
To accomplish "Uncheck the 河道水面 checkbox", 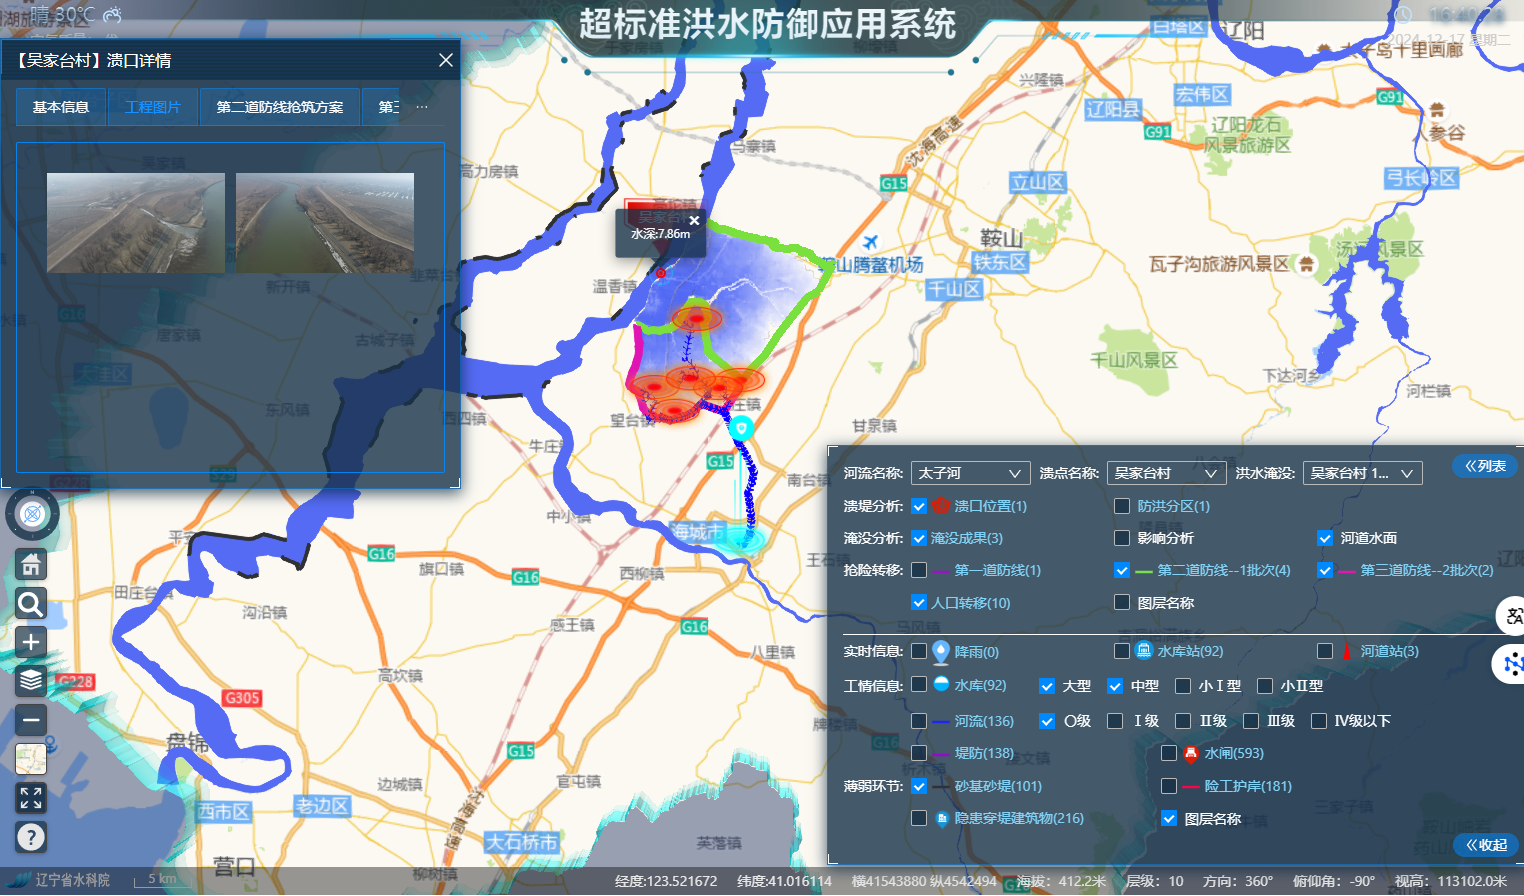I will click(x=1325, y=538).
